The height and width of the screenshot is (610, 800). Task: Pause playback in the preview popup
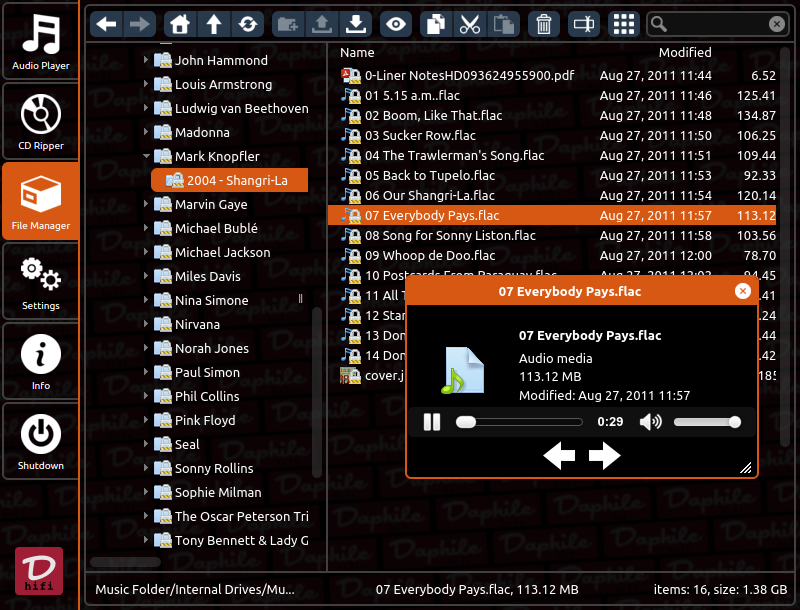pyautogui.click(x=432, y=422)
